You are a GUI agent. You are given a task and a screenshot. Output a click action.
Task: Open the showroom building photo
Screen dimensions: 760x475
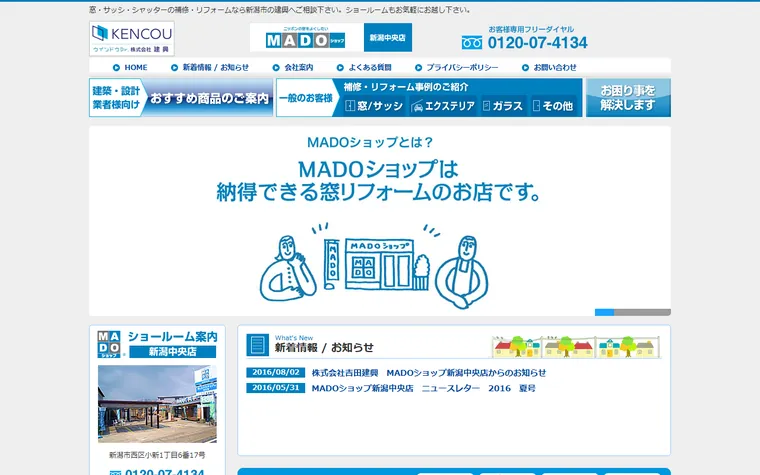pos(157,404)
